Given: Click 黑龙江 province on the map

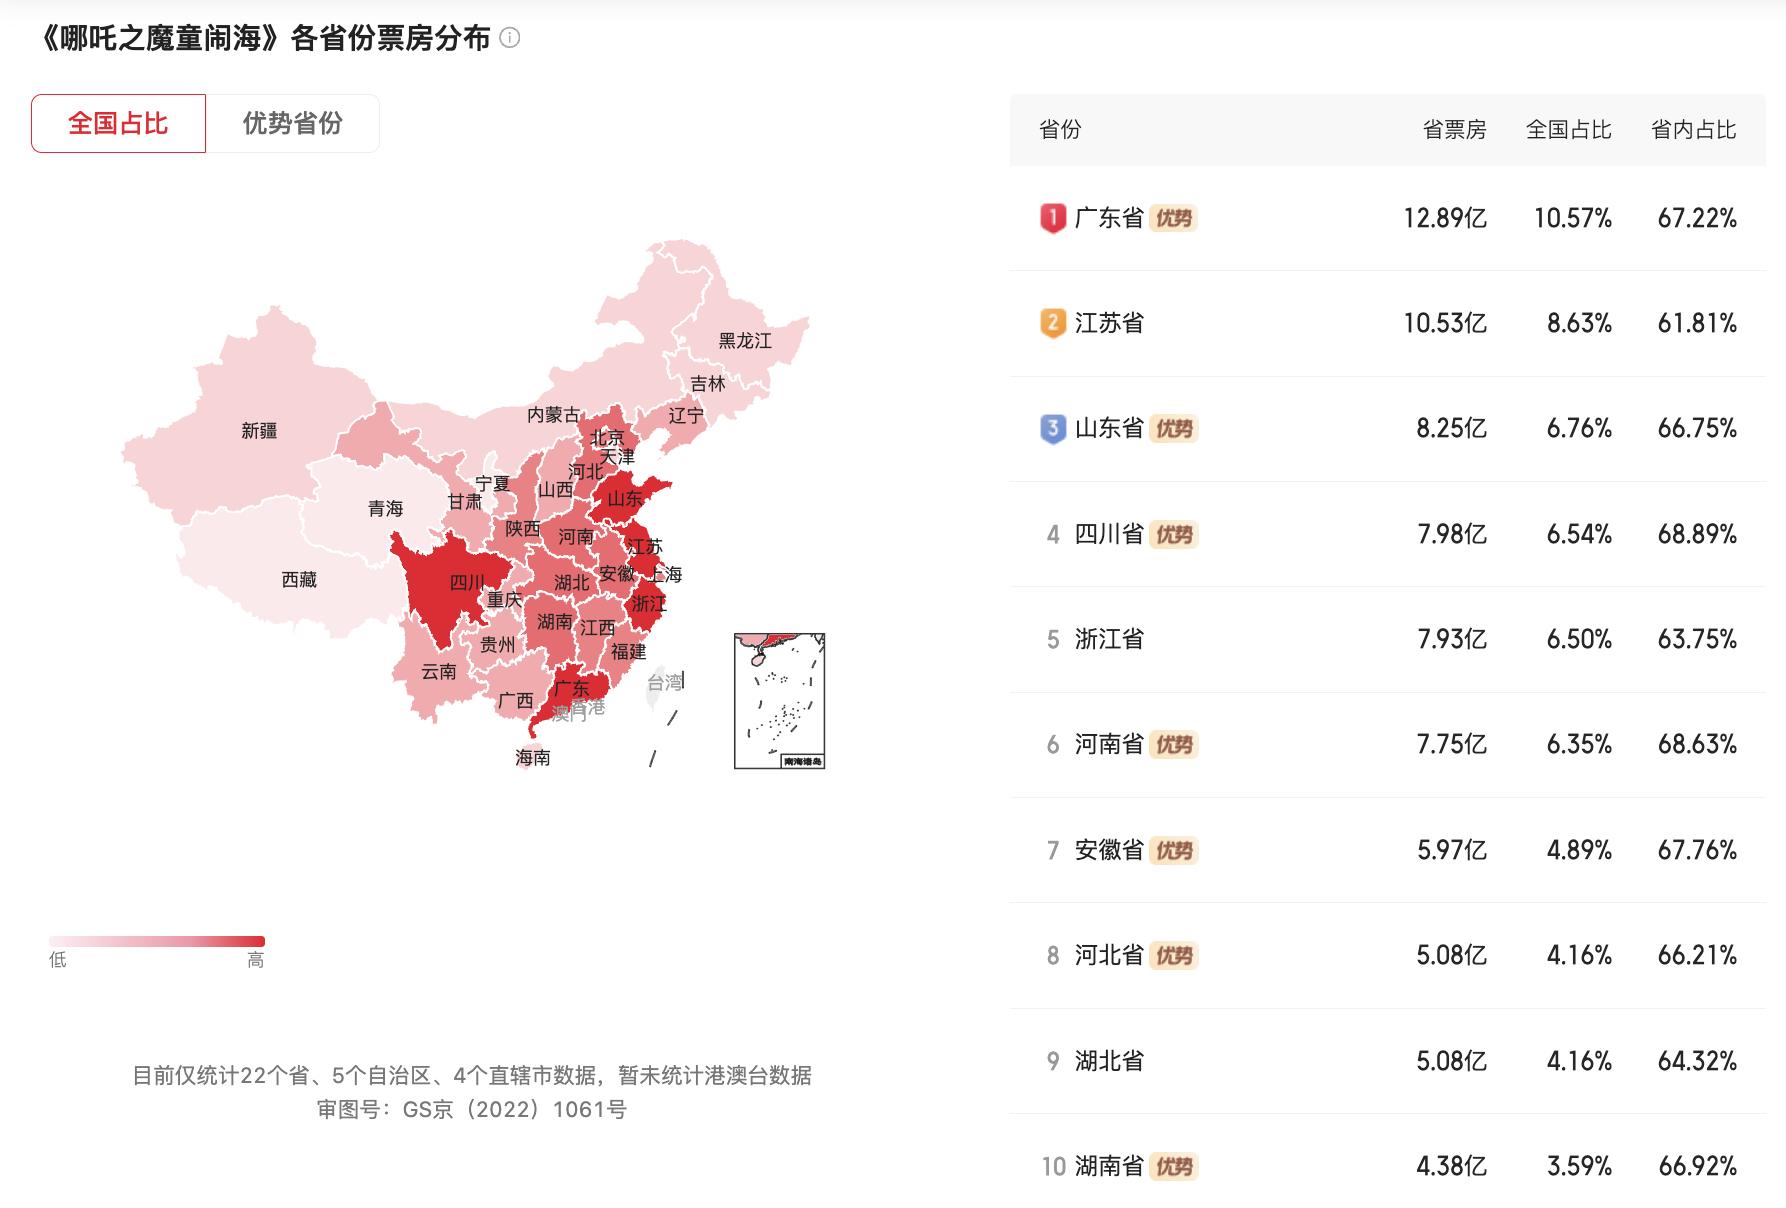Looking at the screenshot, I should (x=745, y=341).
